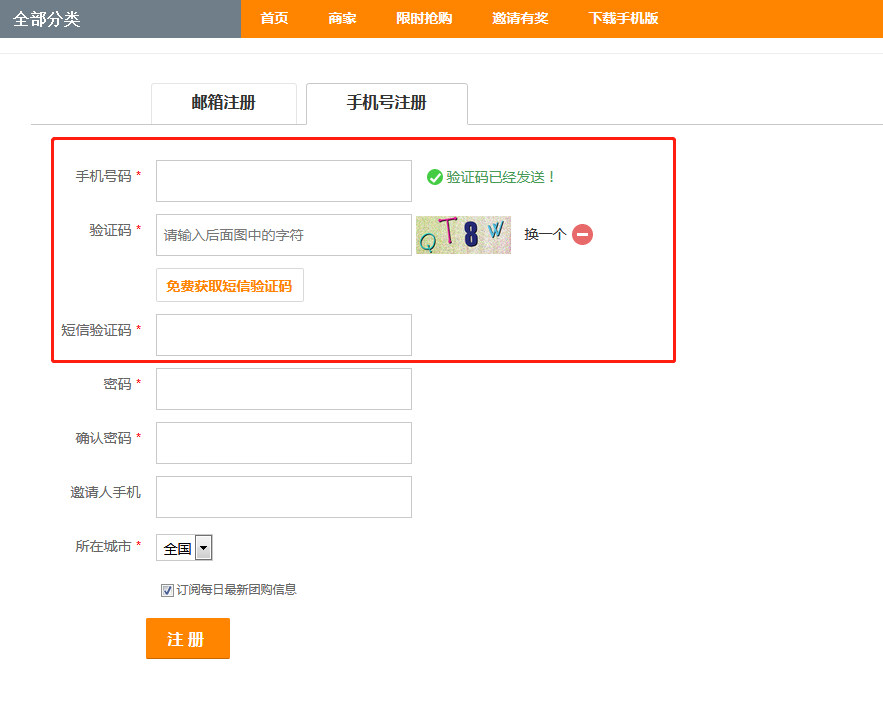Viewport: 883px width, 719px height.
Task: Click the 确认密码 input field
Action: pos(284,443)
